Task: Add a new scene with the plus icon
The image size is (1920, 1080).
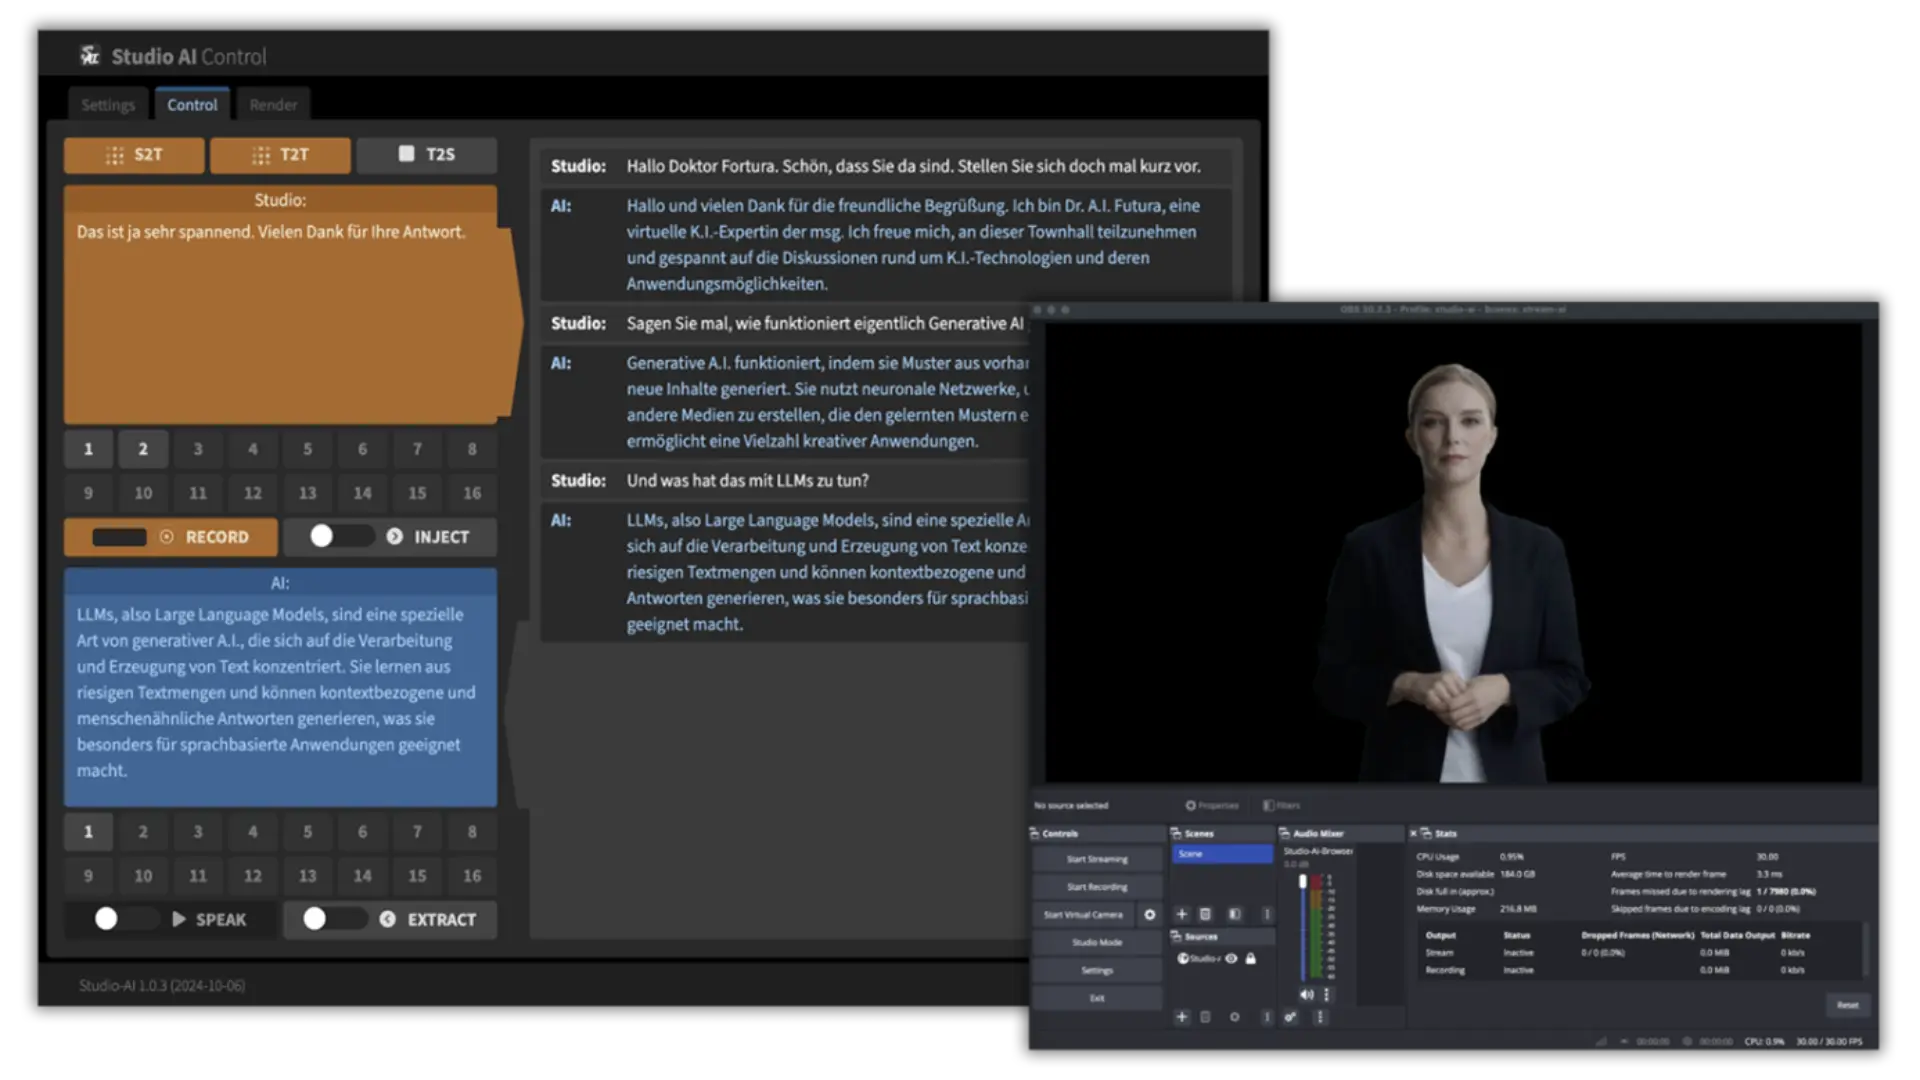Action: point(1182,914)
